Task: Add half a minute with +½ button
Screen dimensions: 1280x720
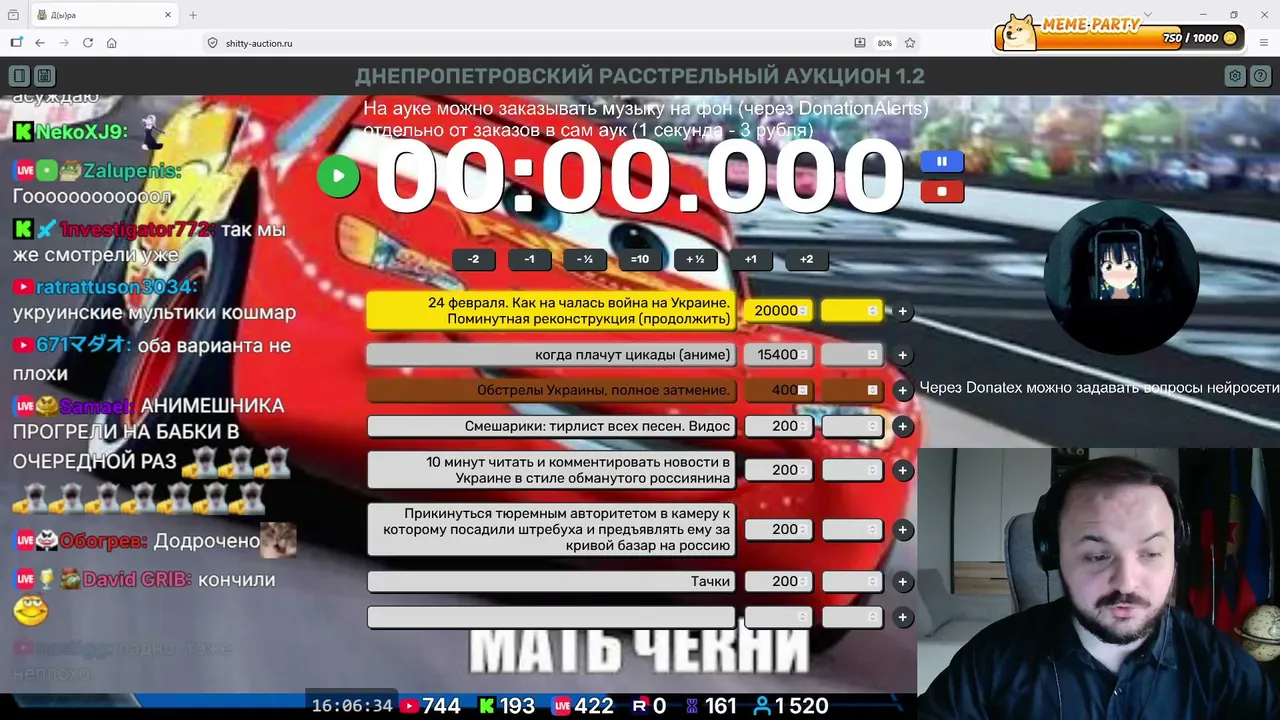Action: (x=695, y=259)
